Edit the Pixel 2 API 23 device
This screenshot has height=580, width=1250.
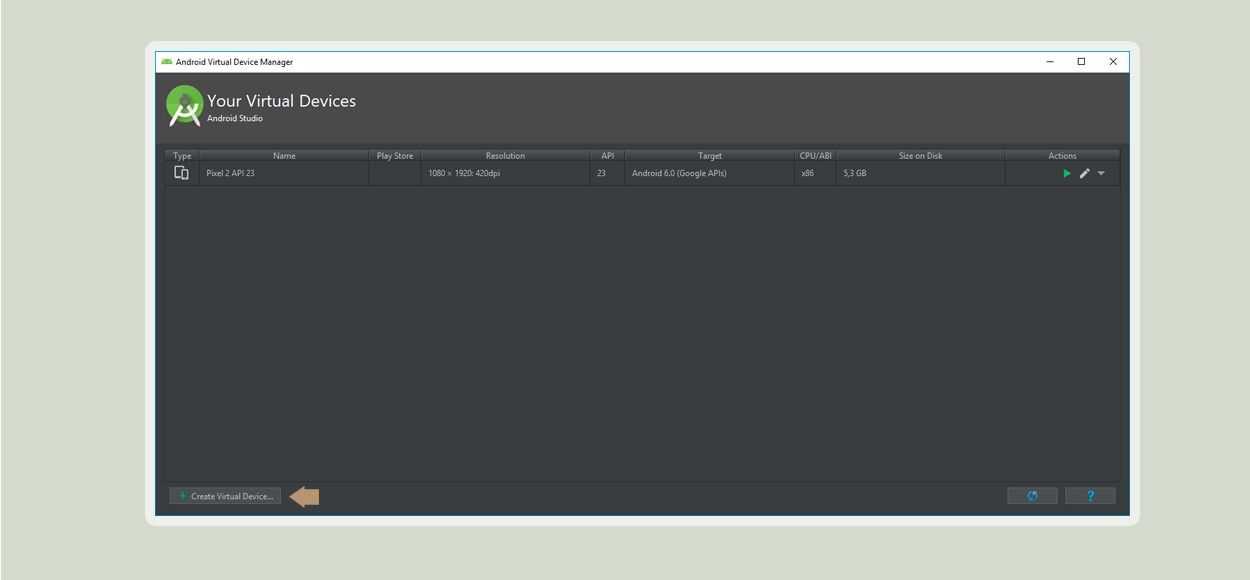(1084, 173)
